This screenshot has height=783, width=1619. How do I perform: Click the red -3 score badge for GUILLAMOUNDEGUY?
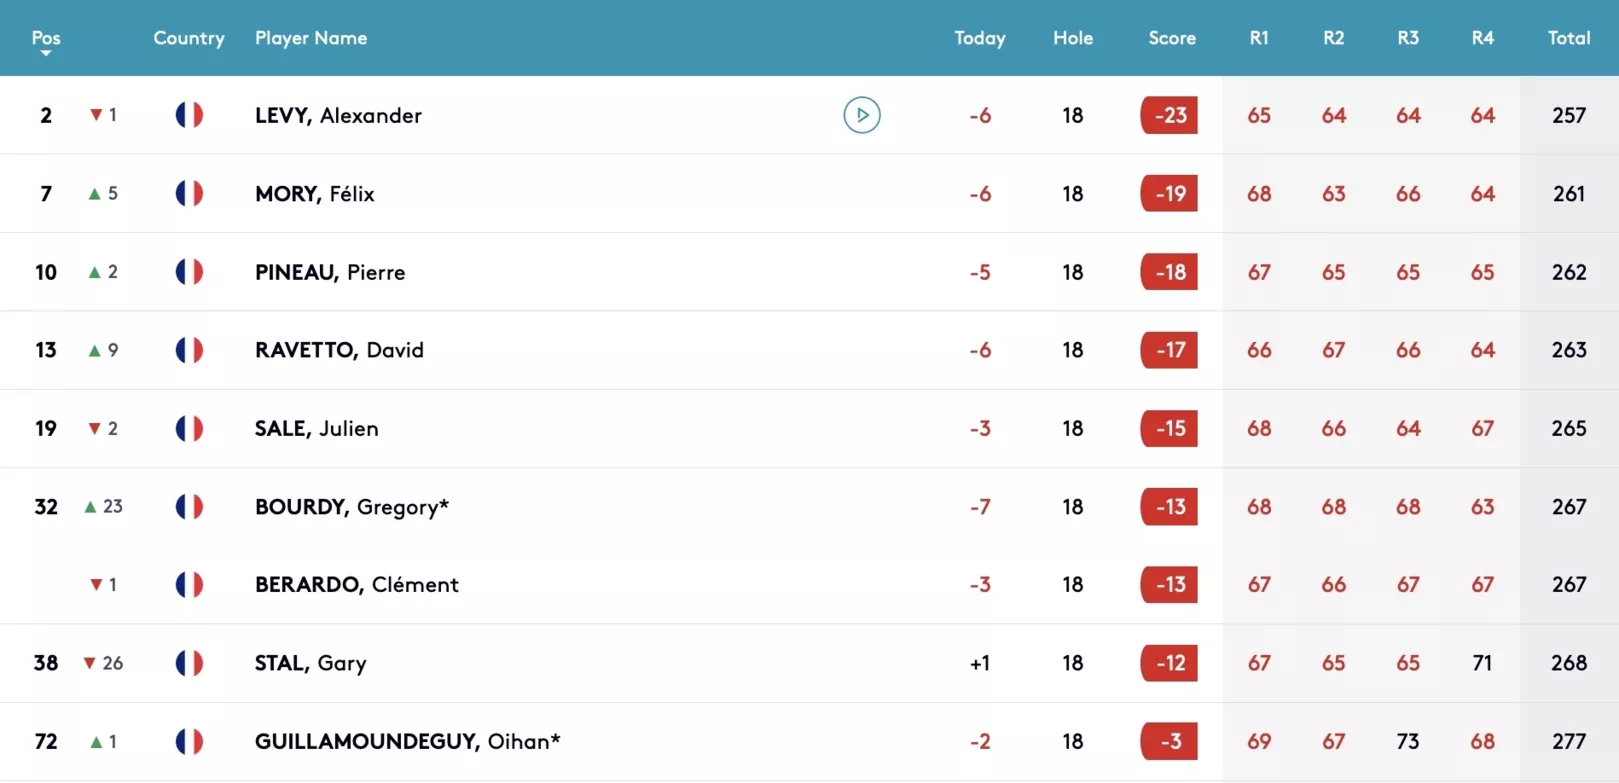point(1169,741)
